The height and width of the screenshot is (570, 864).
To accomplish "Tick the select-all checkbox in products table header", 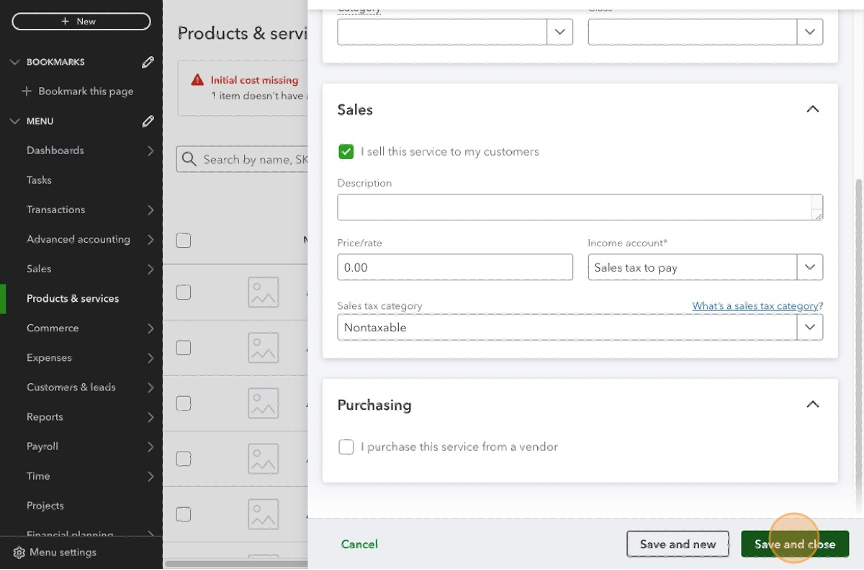I will pos(183,240).
